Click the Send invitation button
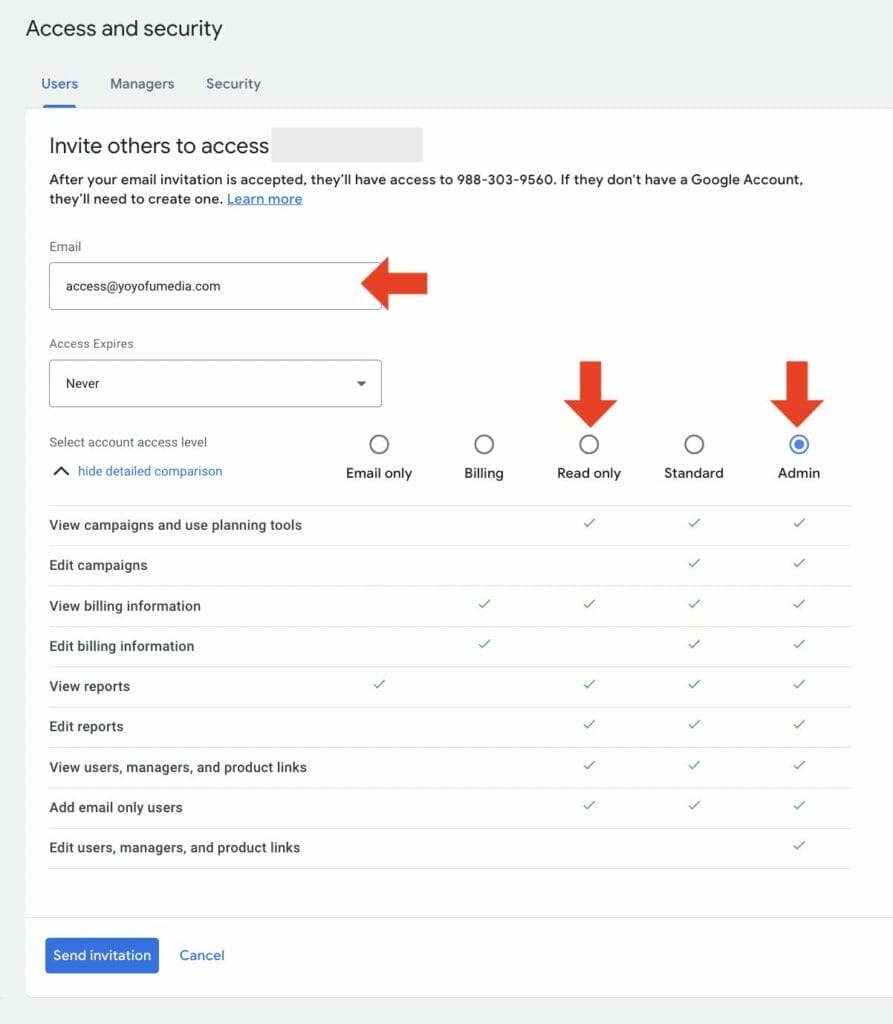Screen dimensions: 893x1024 tap(102, 955)
